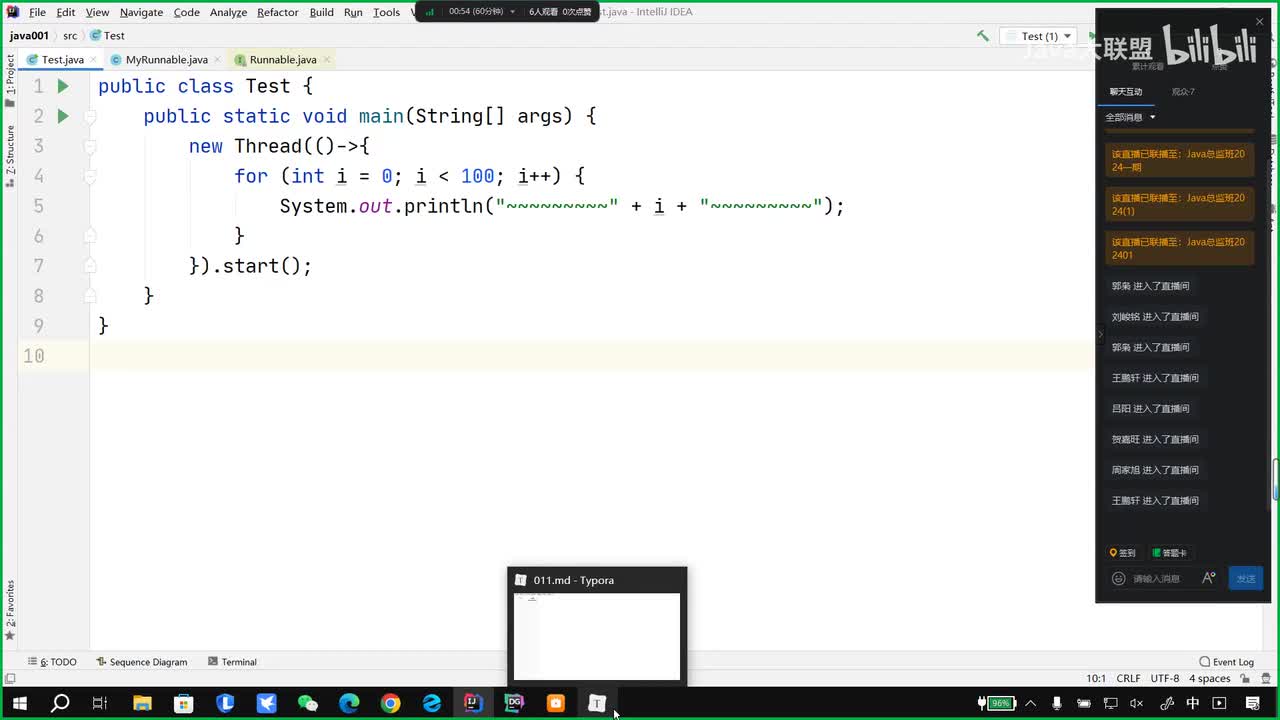1280x720 pixels.
Task: Open the Terminal tool window
Action: [232, 662]
